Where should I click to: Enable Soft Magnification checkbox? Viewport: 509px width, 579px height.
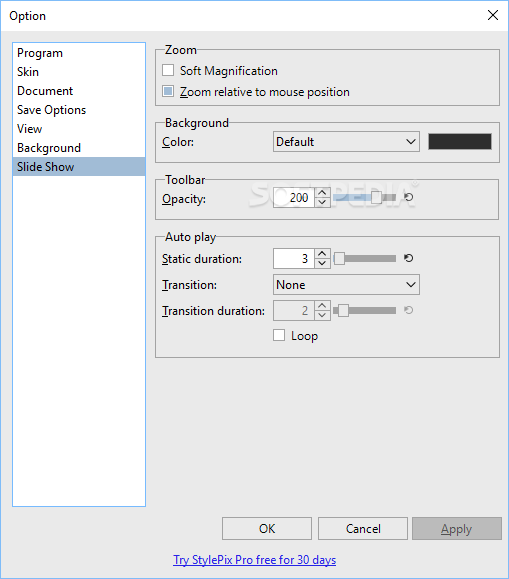tap(168, 70)
